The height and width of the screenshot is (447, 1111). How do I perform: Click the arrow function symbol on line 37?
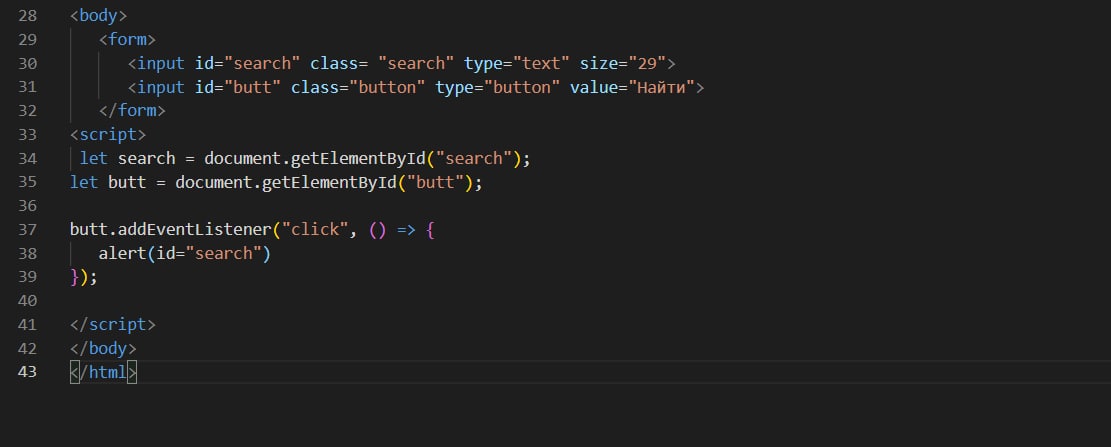point(407,230)
